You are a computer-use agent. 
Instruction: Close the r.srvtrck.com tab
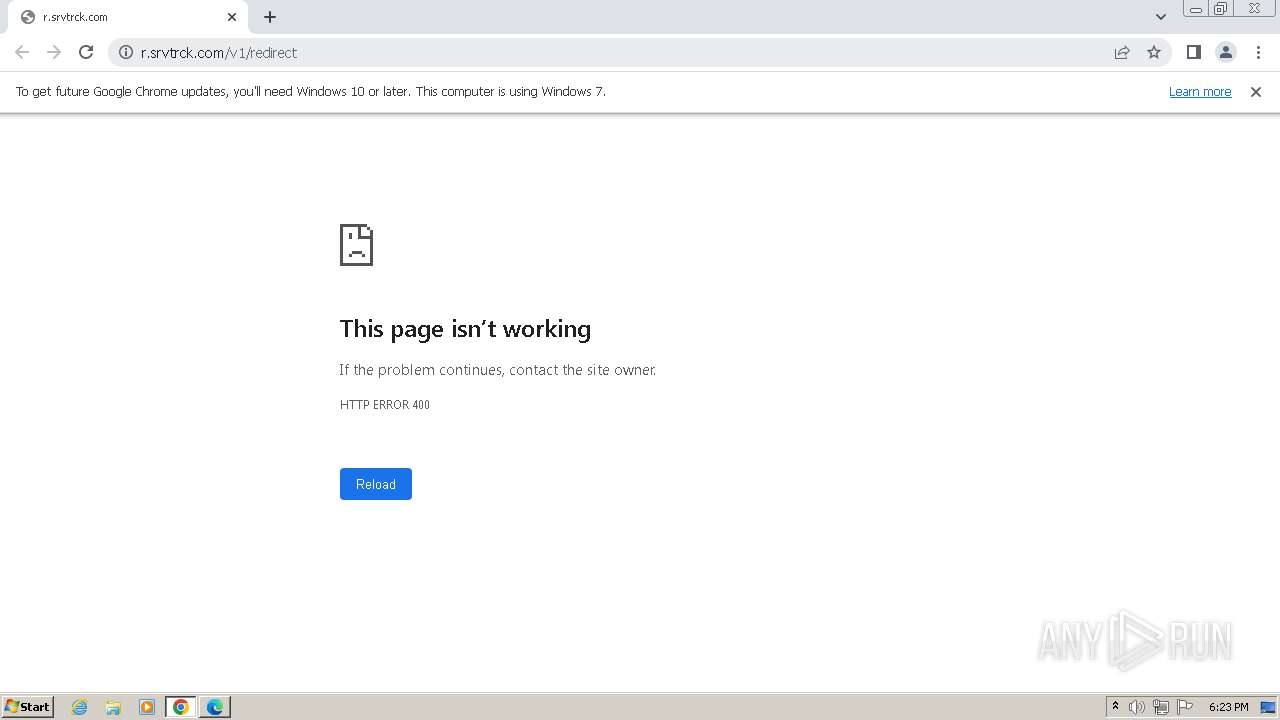click(232, 17)
